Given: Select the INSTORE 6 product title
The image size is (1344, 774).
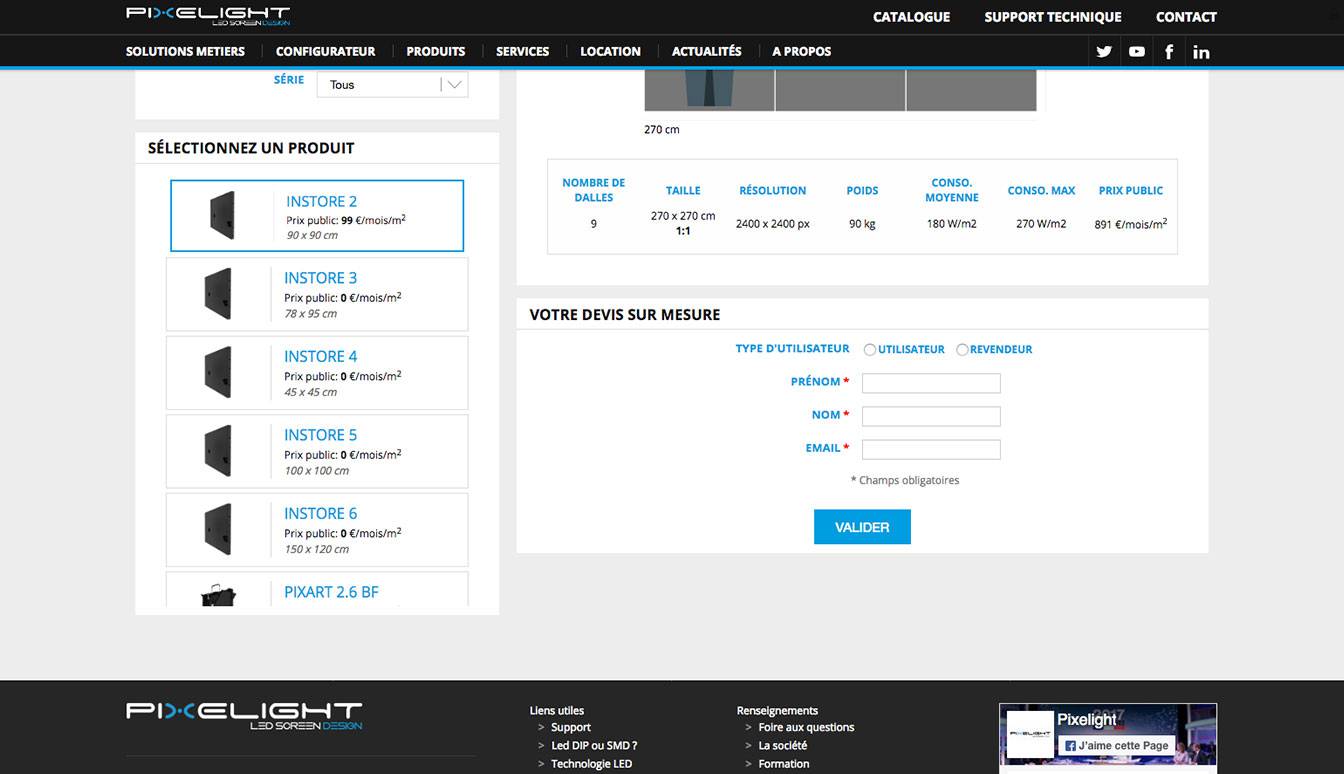Looking at the screenshot, I should click(x=320, y=513).
